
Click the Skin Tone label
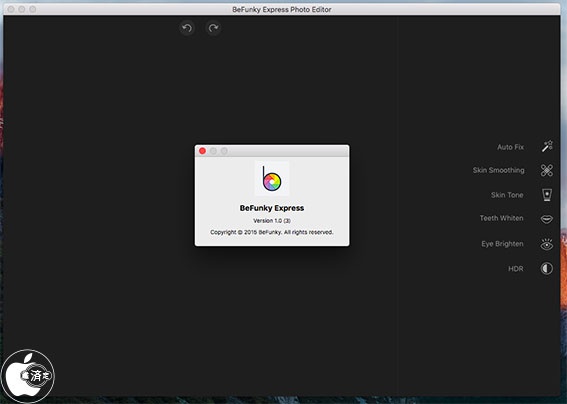click(x=507, y=195)
